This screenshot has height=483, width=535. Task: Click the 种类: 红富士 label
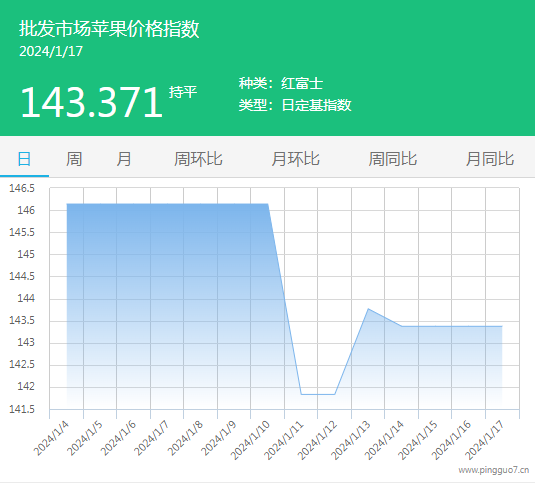tap(281, 83)
